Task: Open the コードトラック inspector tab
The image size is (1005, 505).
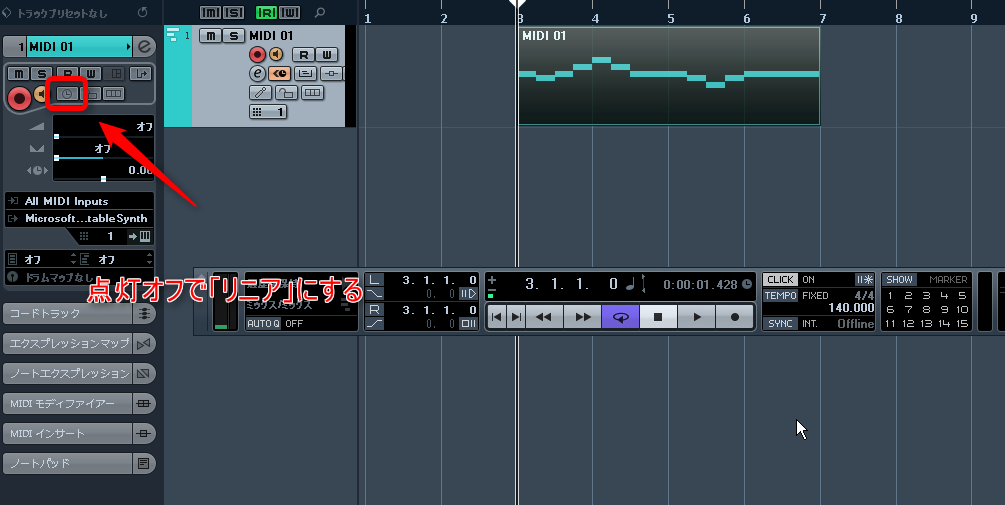Action: pos(68,313)
